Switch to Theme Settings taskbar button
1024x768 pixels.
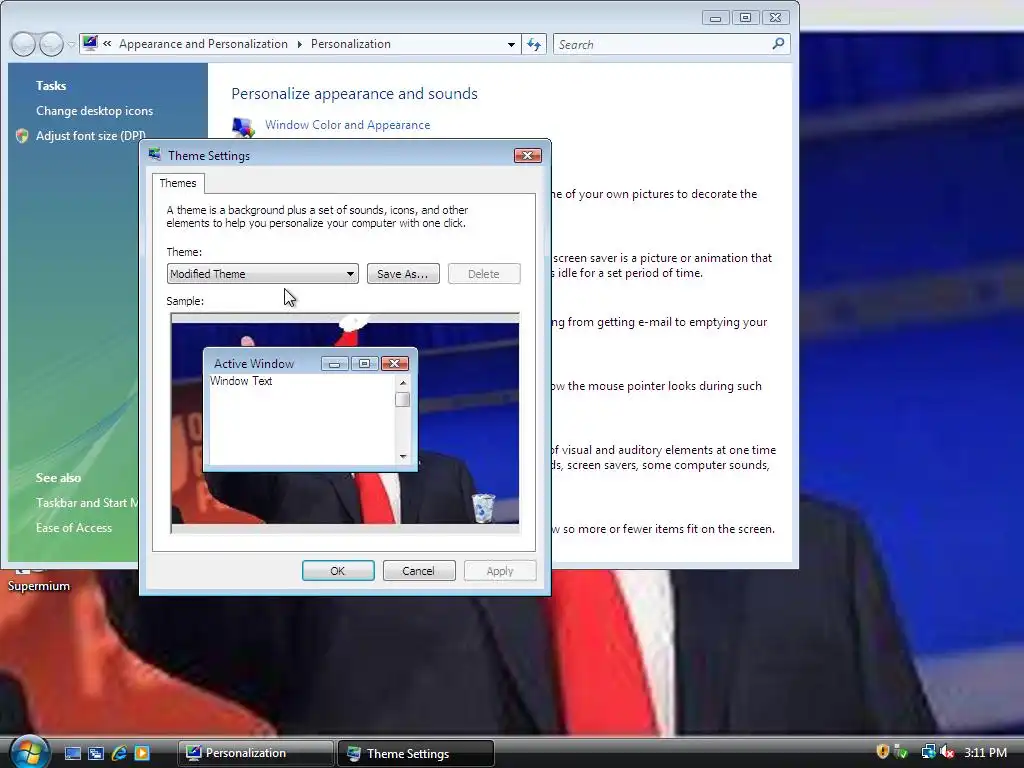415,754
